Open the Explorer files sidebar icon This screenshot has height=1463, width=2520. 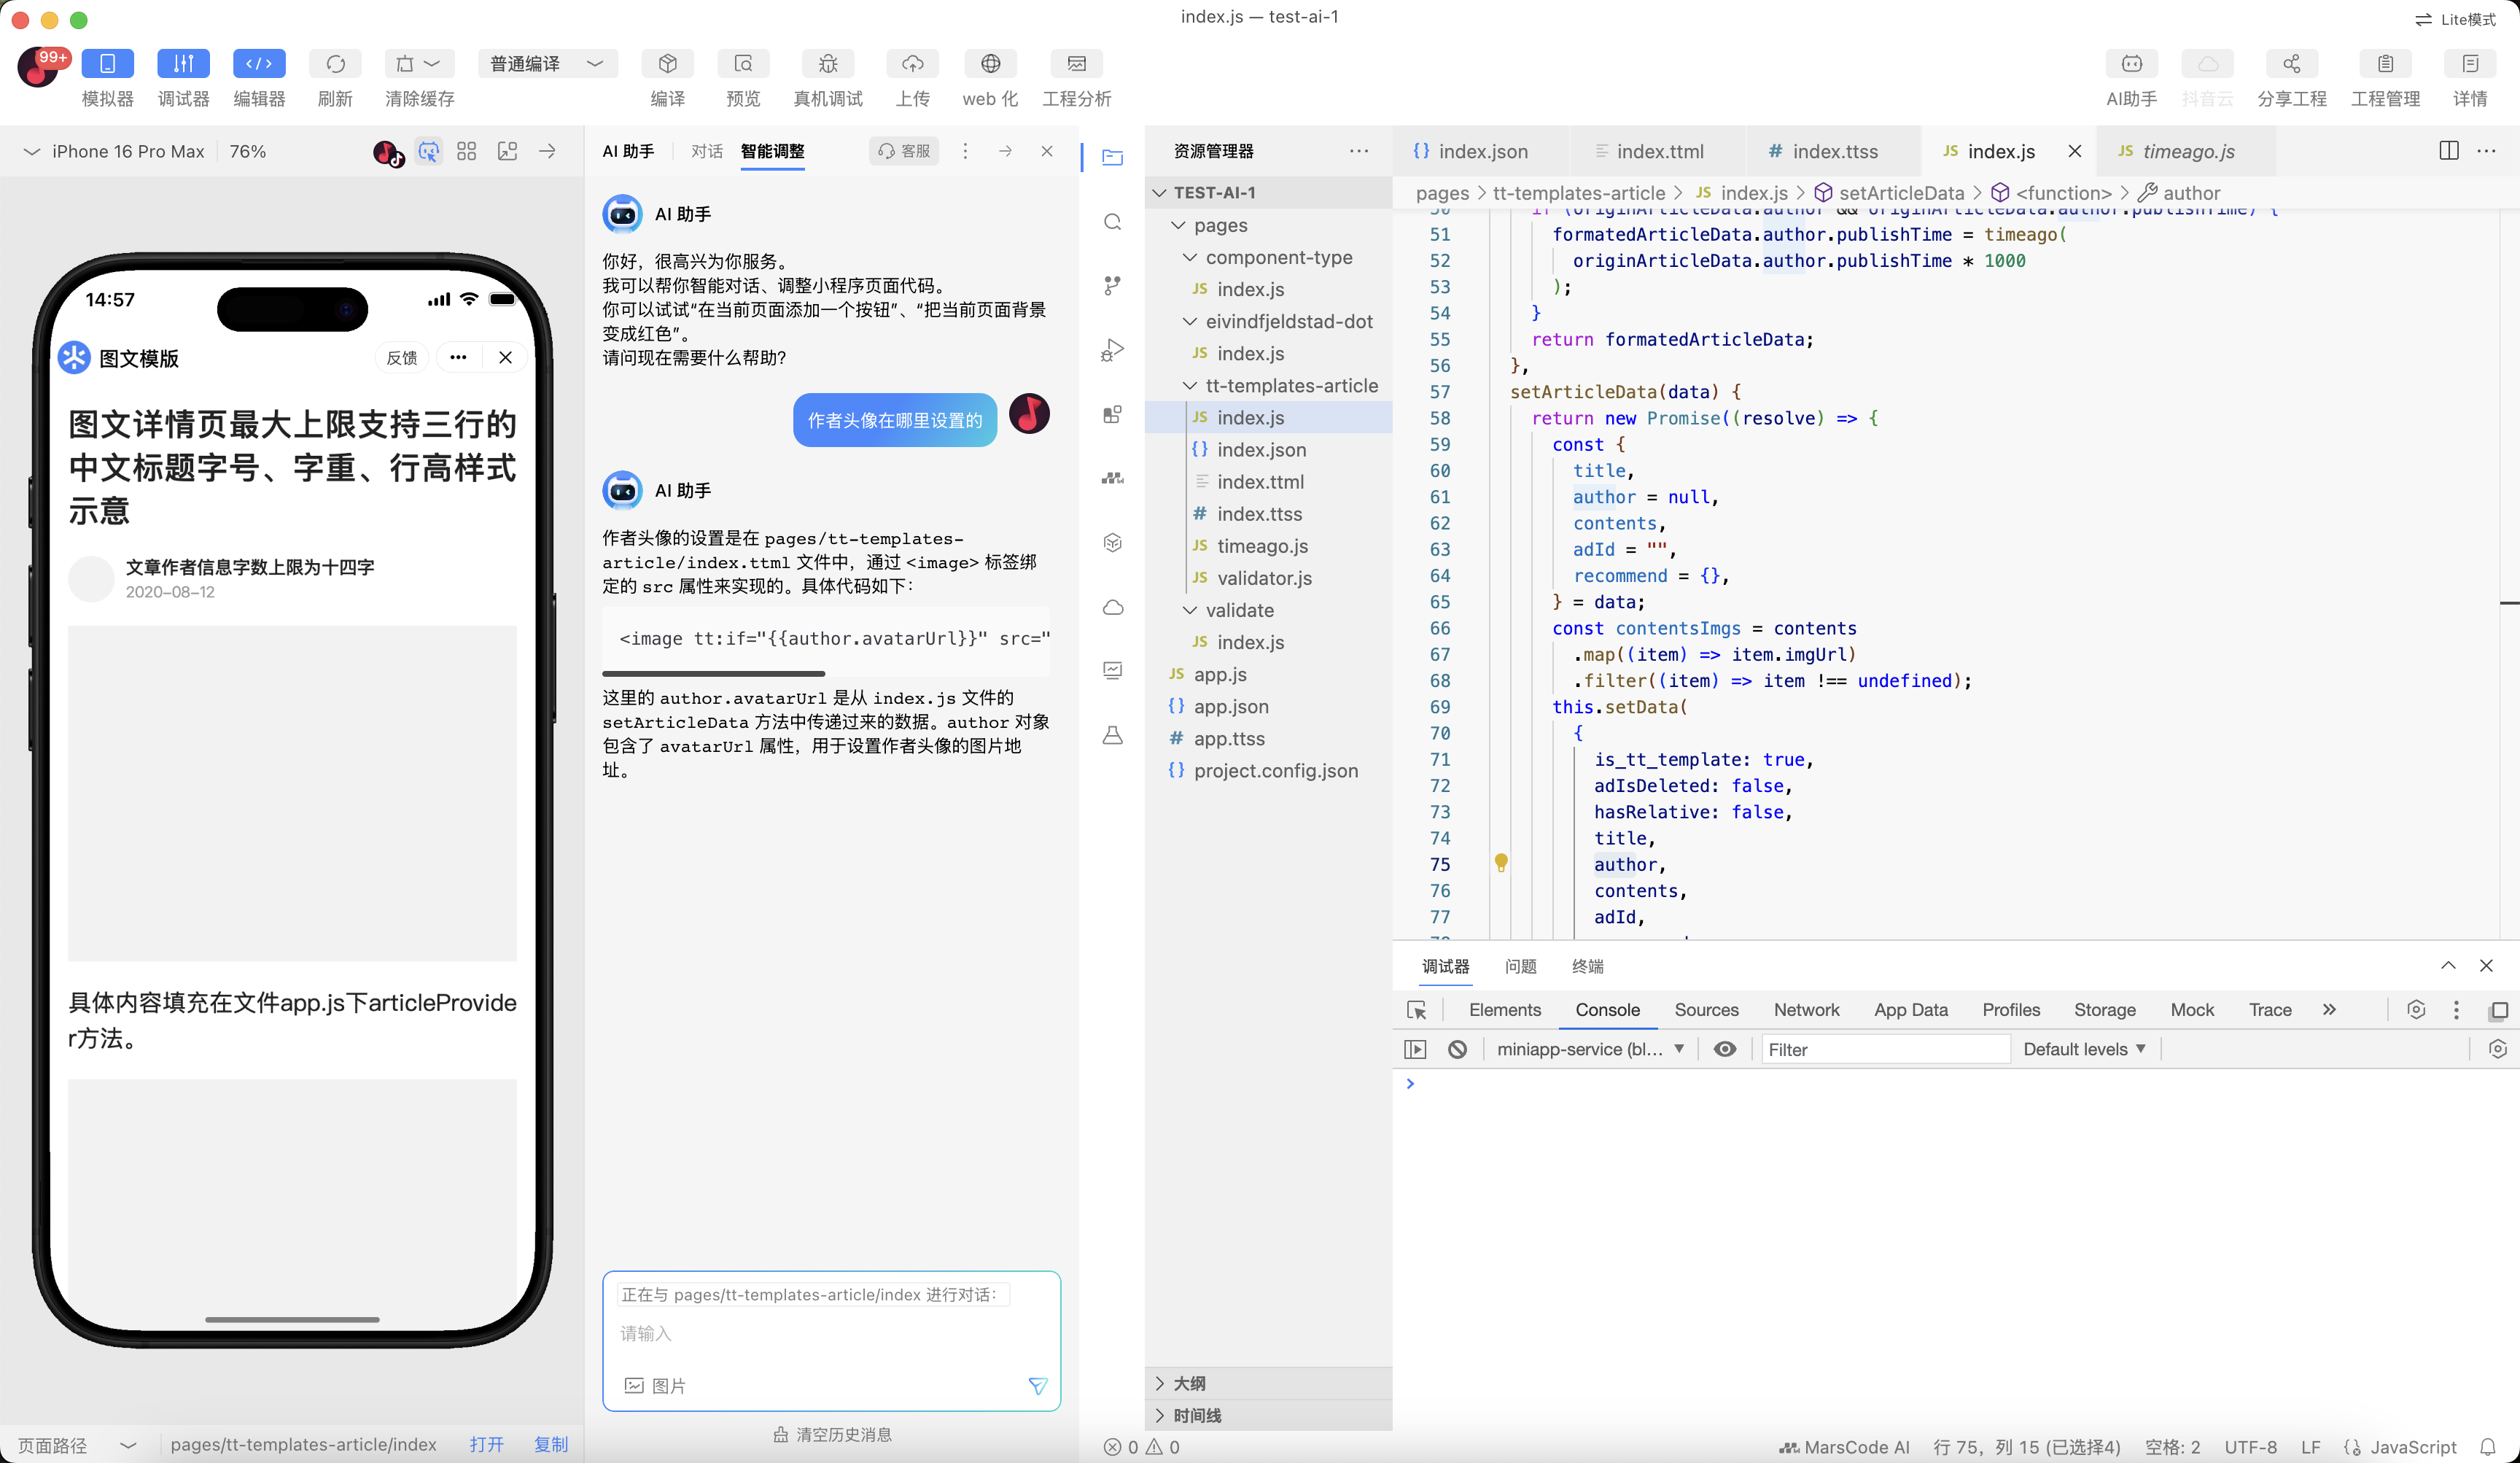pos(1112,157)
